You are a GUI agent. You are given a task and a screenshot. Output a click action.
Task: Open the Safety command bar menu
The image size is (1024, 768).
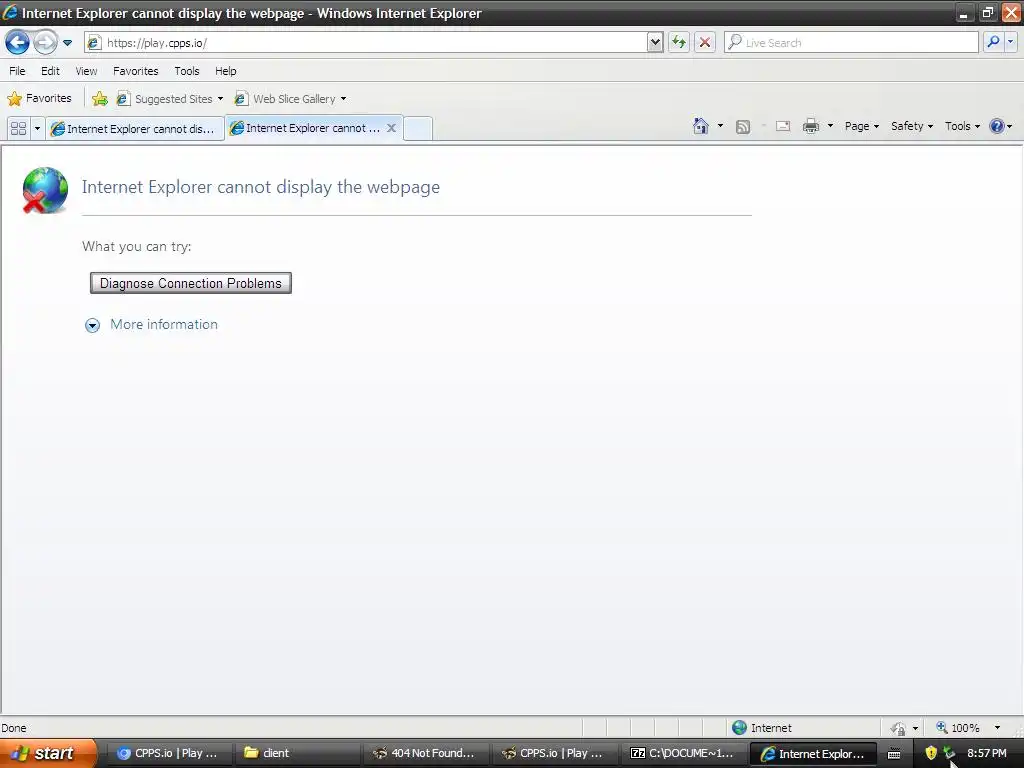point(912,126)
